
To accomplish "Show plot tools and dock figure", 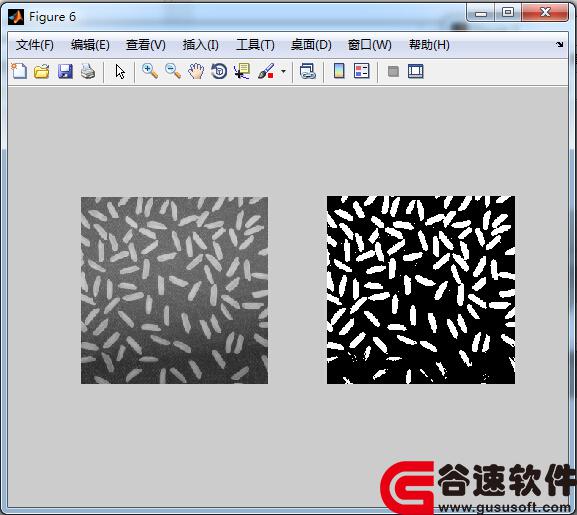I will coord(416,71).
